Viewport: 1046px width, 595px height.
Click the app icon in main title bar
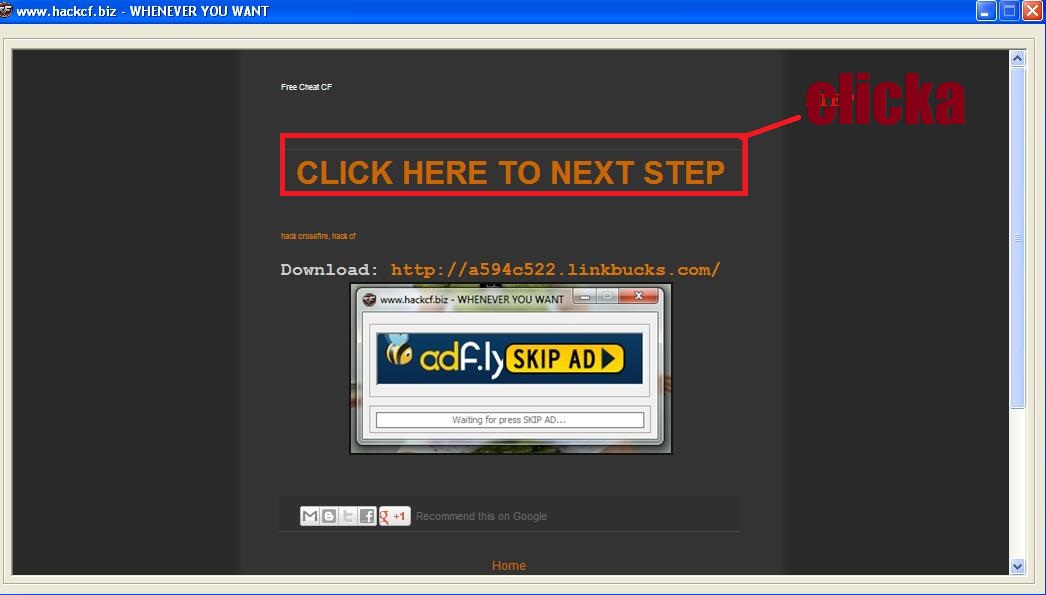click(6, 11)
